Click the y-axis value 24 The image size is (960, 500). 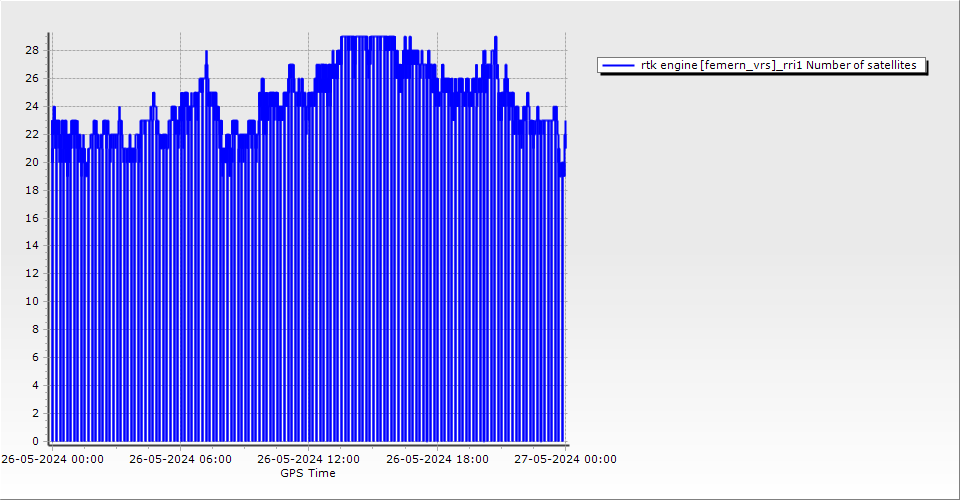(x=32, y=106)
